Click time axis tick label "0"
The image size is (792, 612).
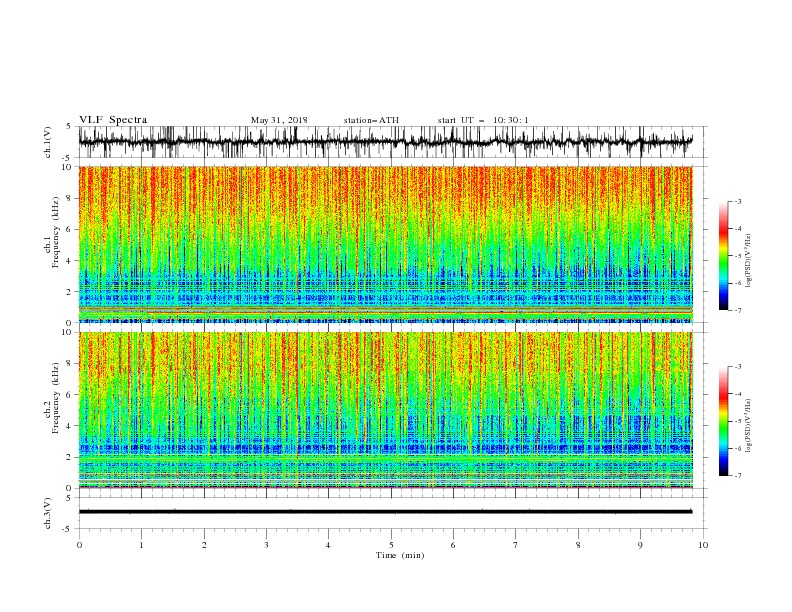click(x=79, y=545)
